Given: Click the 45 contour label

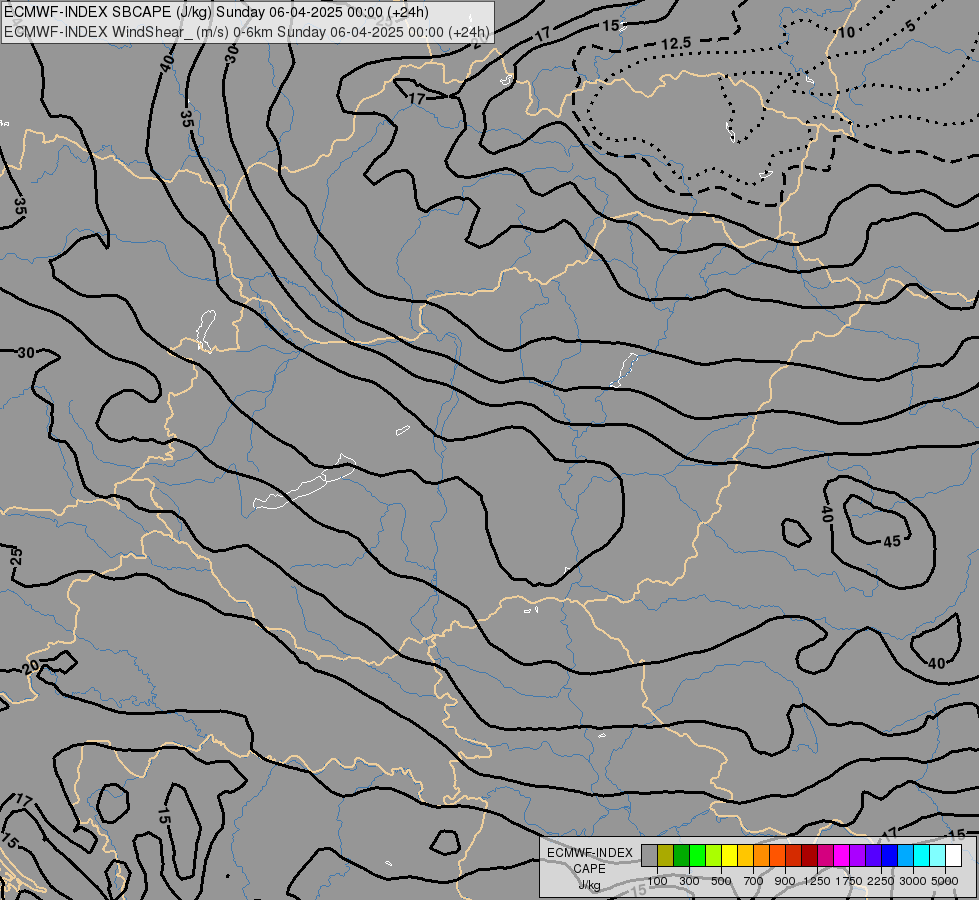Looking at the screenshot, I should tap(892, 541).
